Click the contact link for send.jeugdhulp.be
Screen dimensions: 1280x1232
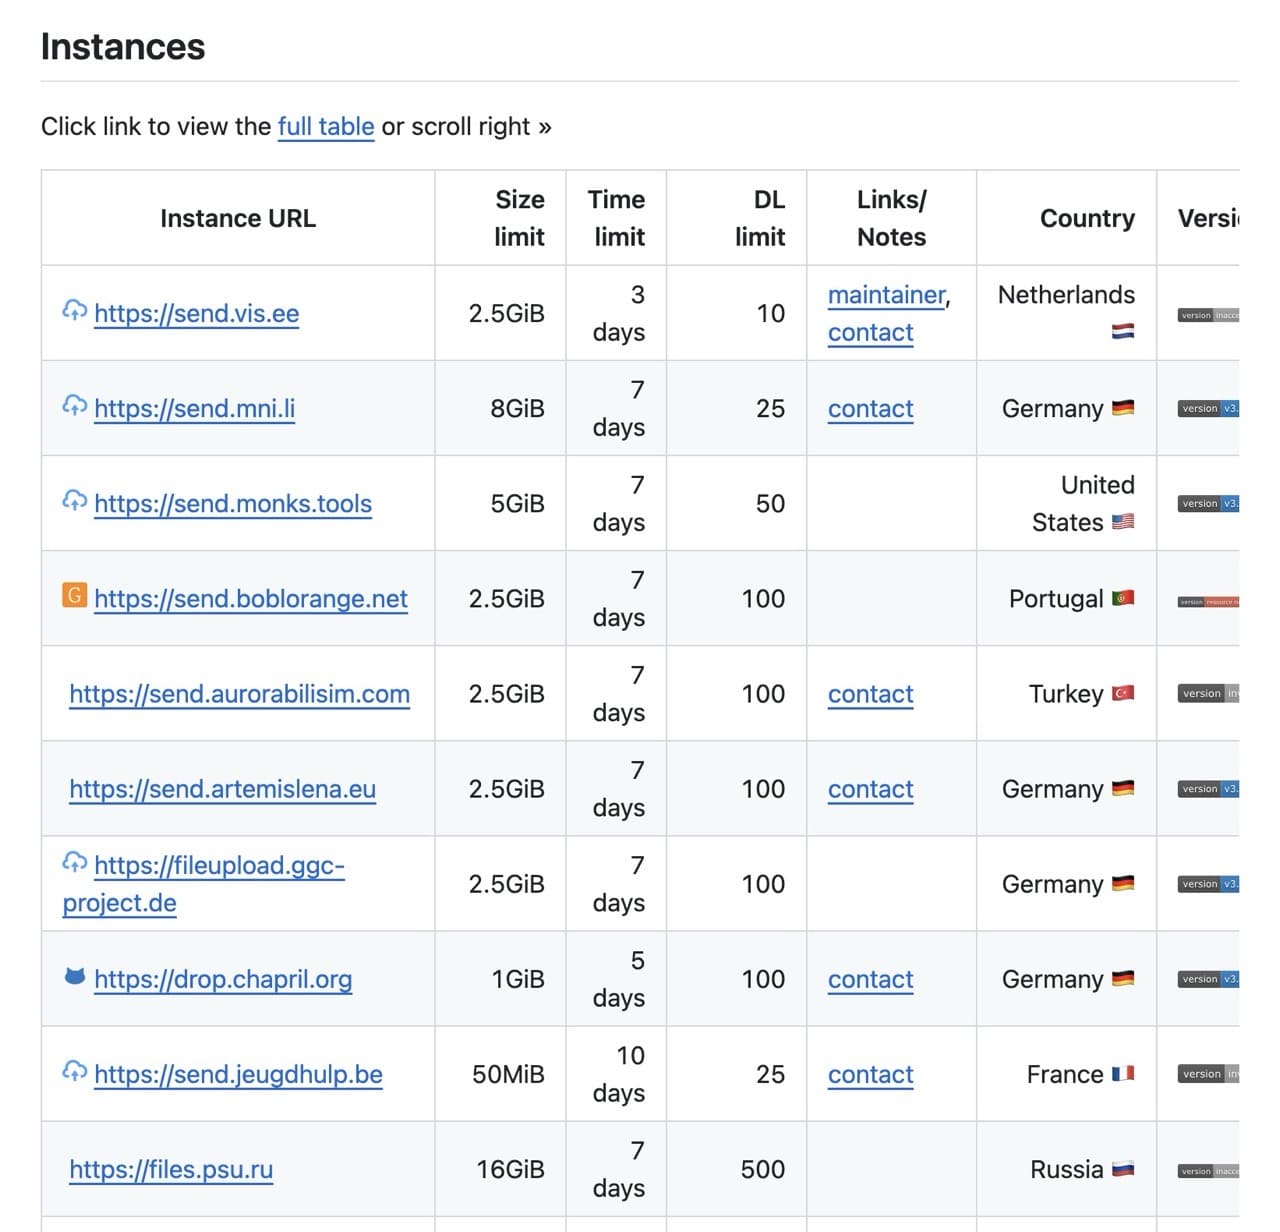tap(869, 1075)
